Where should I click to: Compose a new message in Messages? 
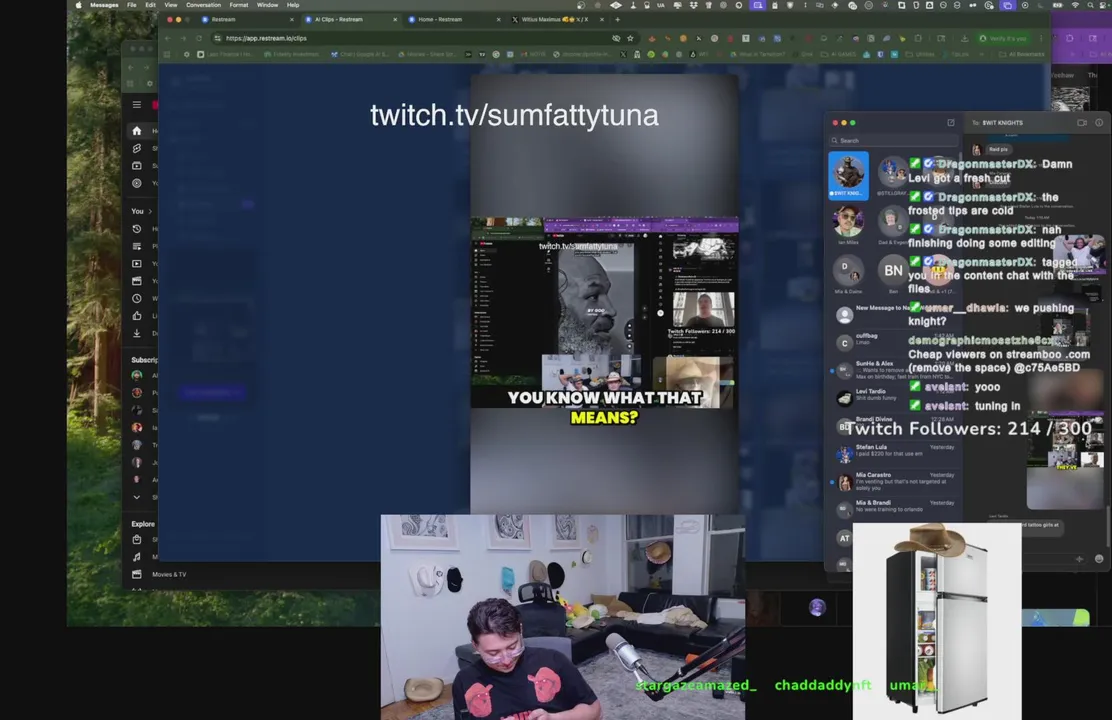tap(950, 123)
